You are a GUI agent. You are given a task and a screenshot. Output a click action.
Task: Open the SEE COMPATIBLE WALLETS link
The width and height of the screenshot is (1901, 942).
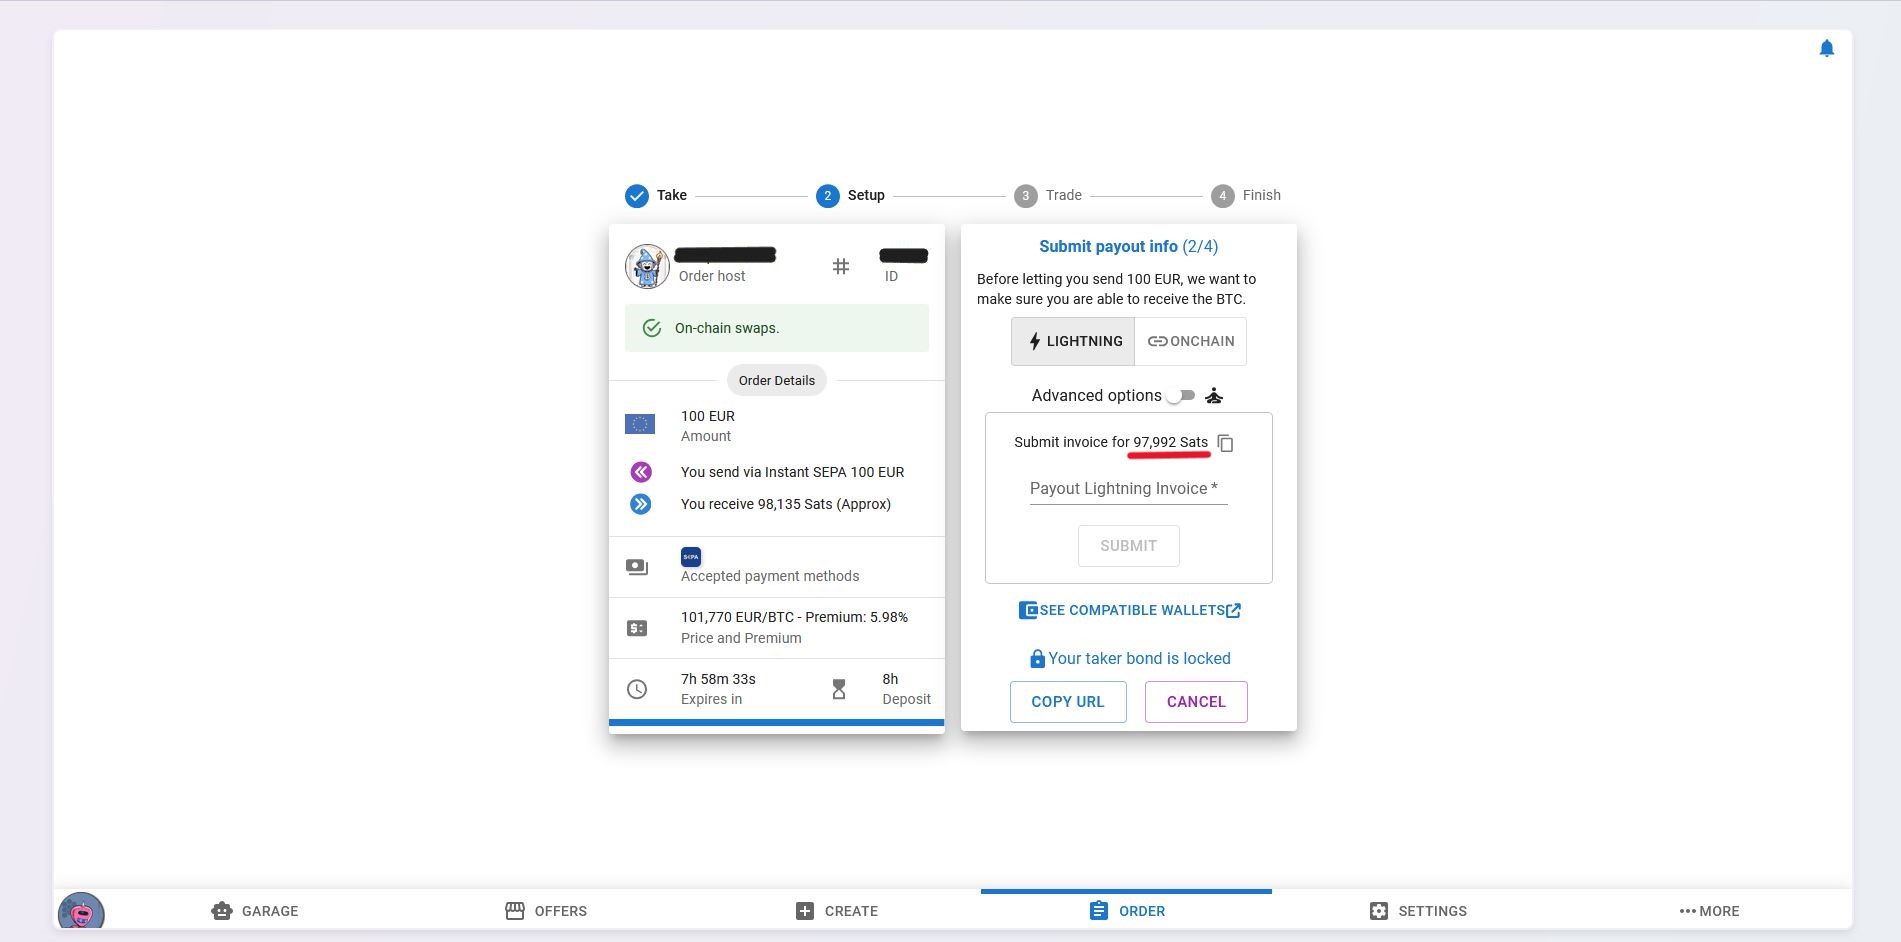[x=1129, y=610]
